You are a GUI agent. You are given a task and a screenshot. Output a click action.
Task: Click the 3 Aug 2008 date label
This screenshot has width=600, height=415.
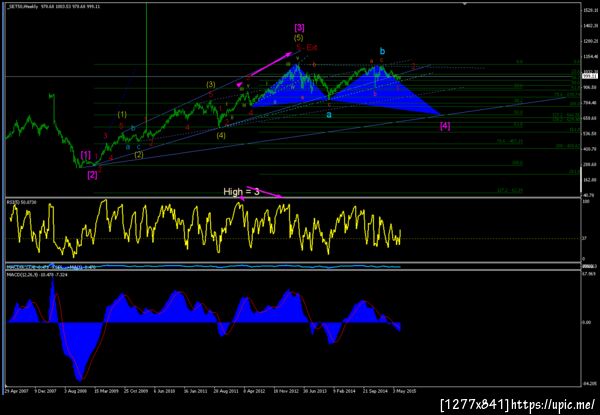point(75,391)
